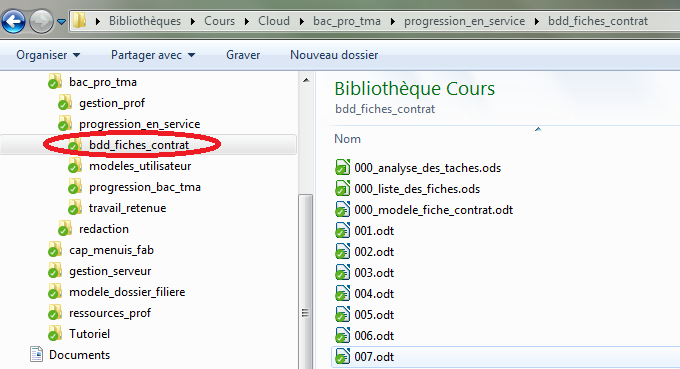Viewport: 680px width, 369px height.
Task: Select Cours in the address breadcrumb
Action: (x=219, y=21)
